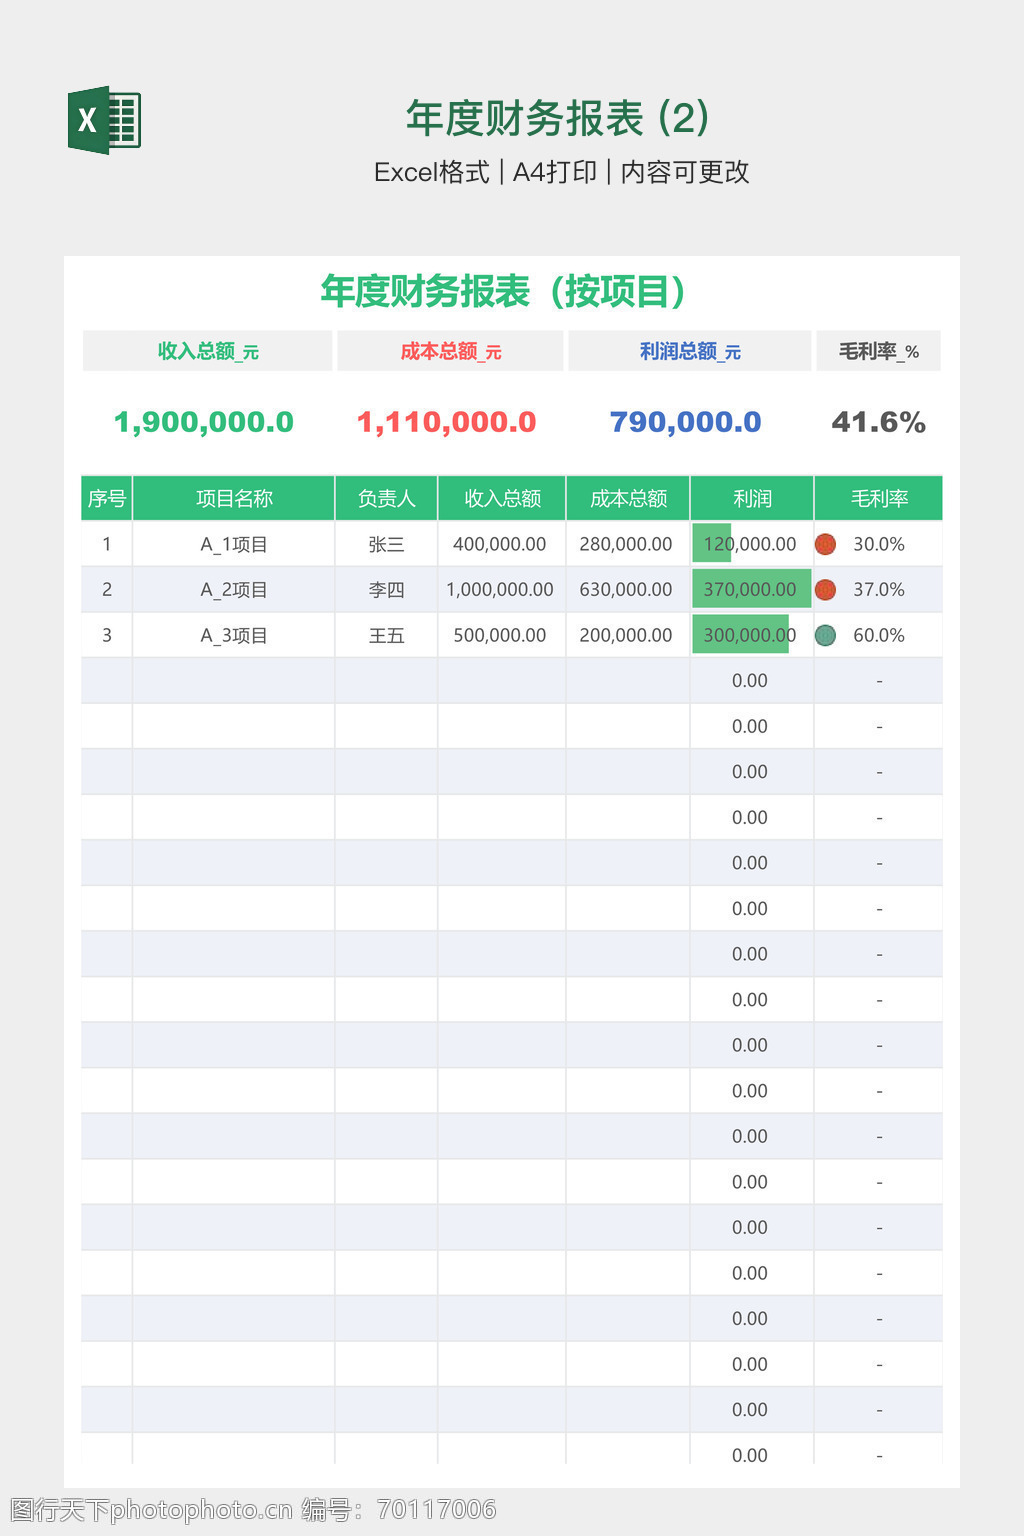Click the red indicator beside 37.0%

[825, 590]
